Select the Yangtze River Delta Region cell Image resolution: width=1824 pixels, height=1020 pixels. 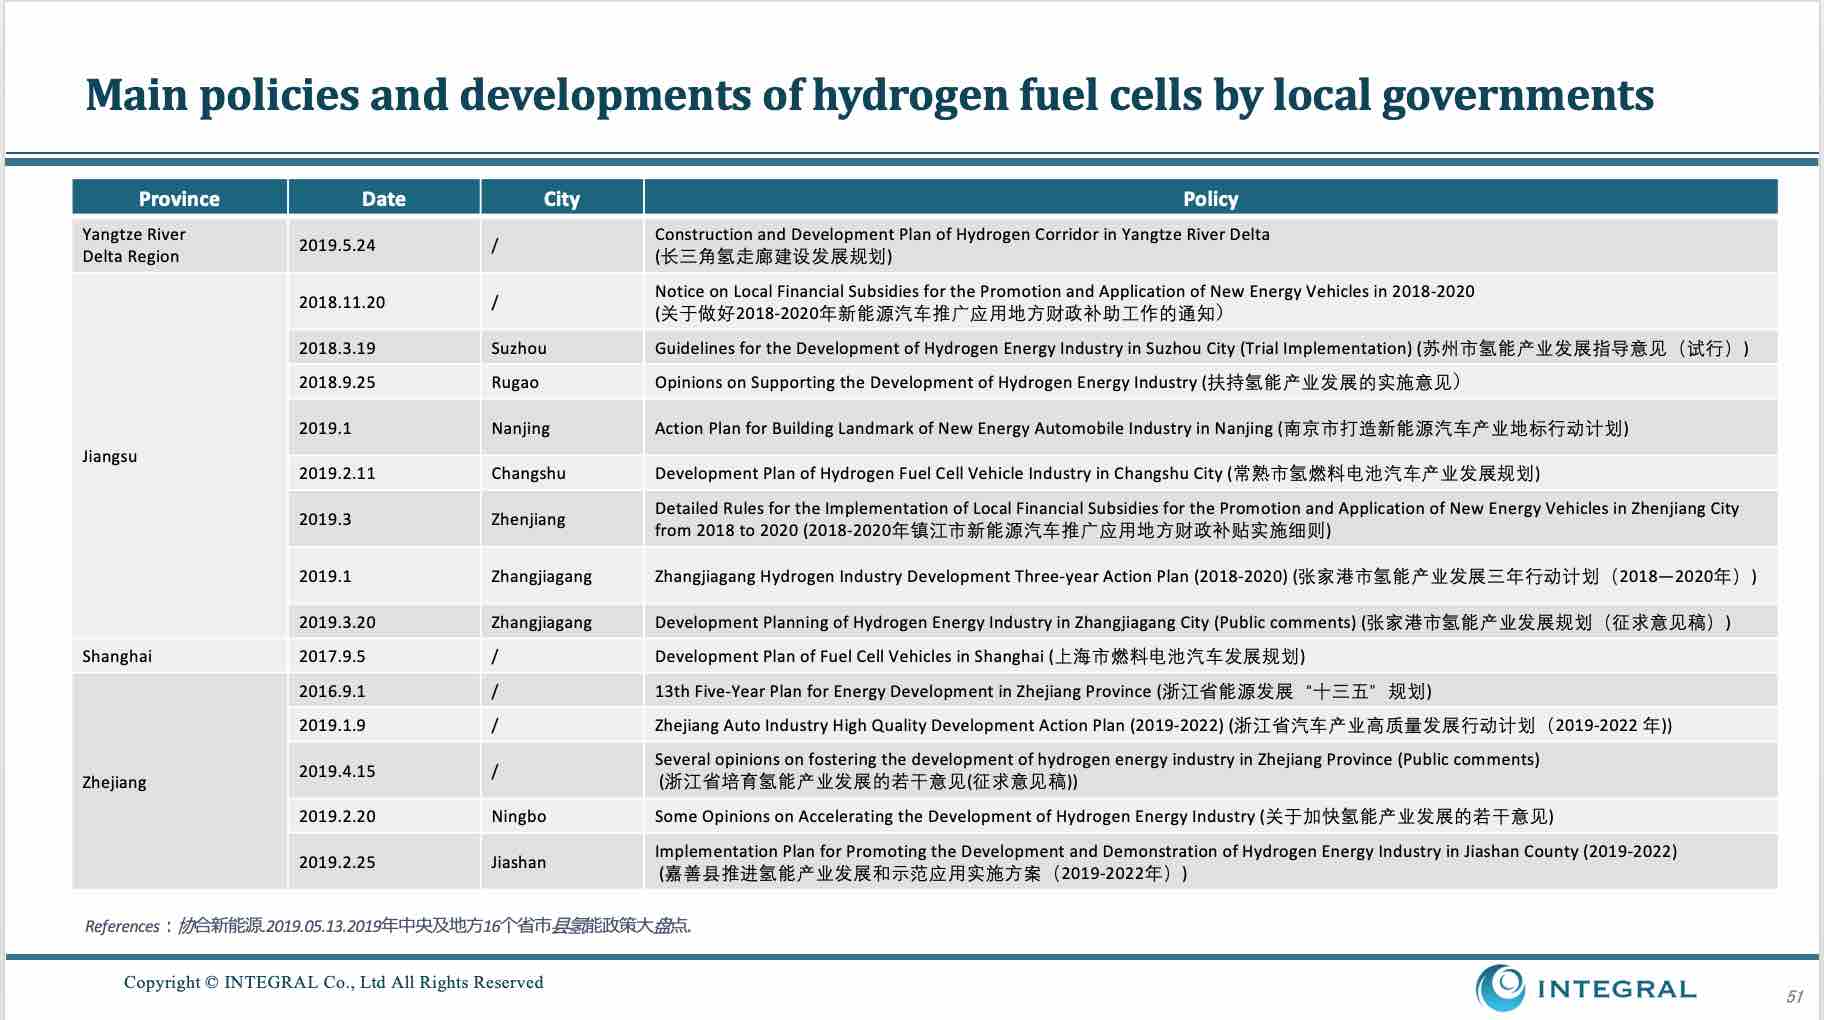[179, 245]
